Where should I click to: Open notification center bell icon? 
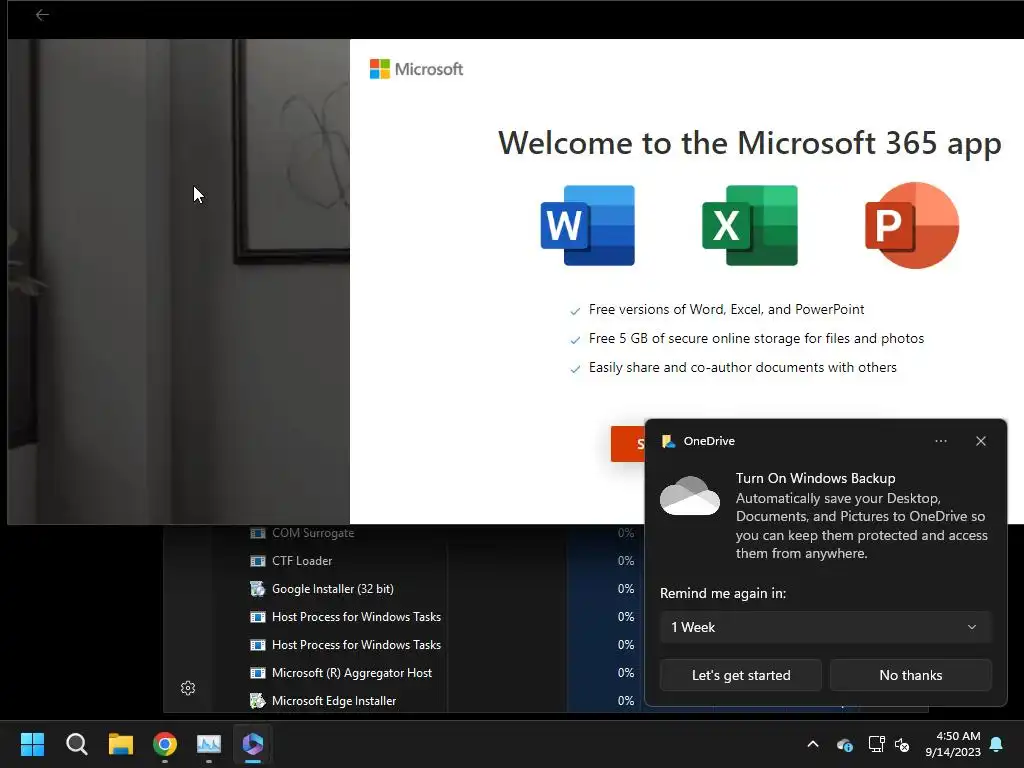(x=997, y=744)
